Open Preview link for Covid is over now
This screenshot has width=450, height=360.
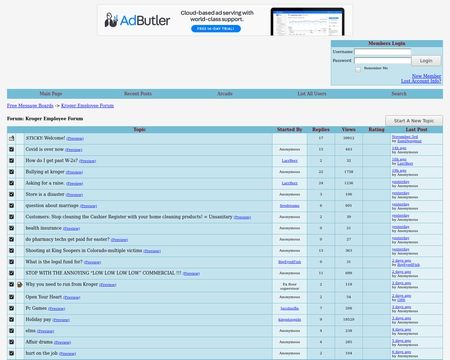pyautogui.click(x=73, y=150)
